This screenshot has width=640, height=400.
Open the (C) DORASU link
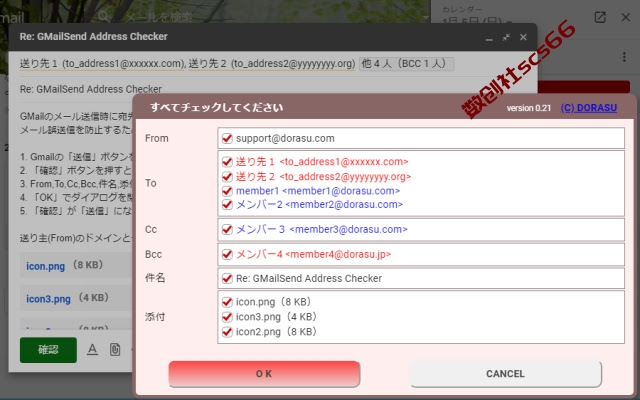click(x=589, y=108)
